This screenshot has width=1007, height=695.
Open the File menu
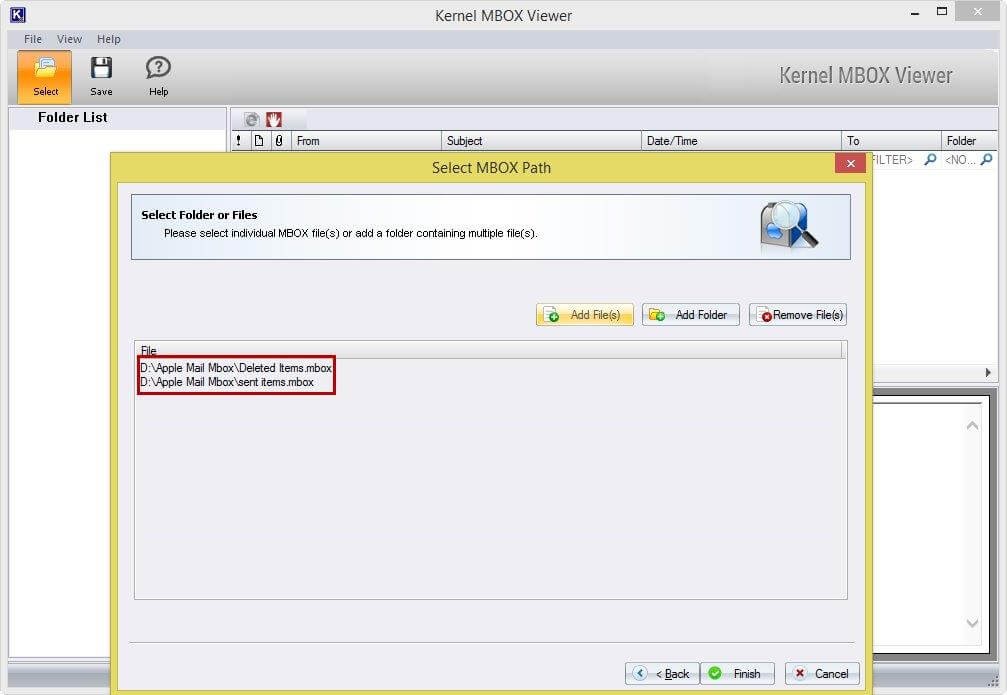(x=33, y=39)
